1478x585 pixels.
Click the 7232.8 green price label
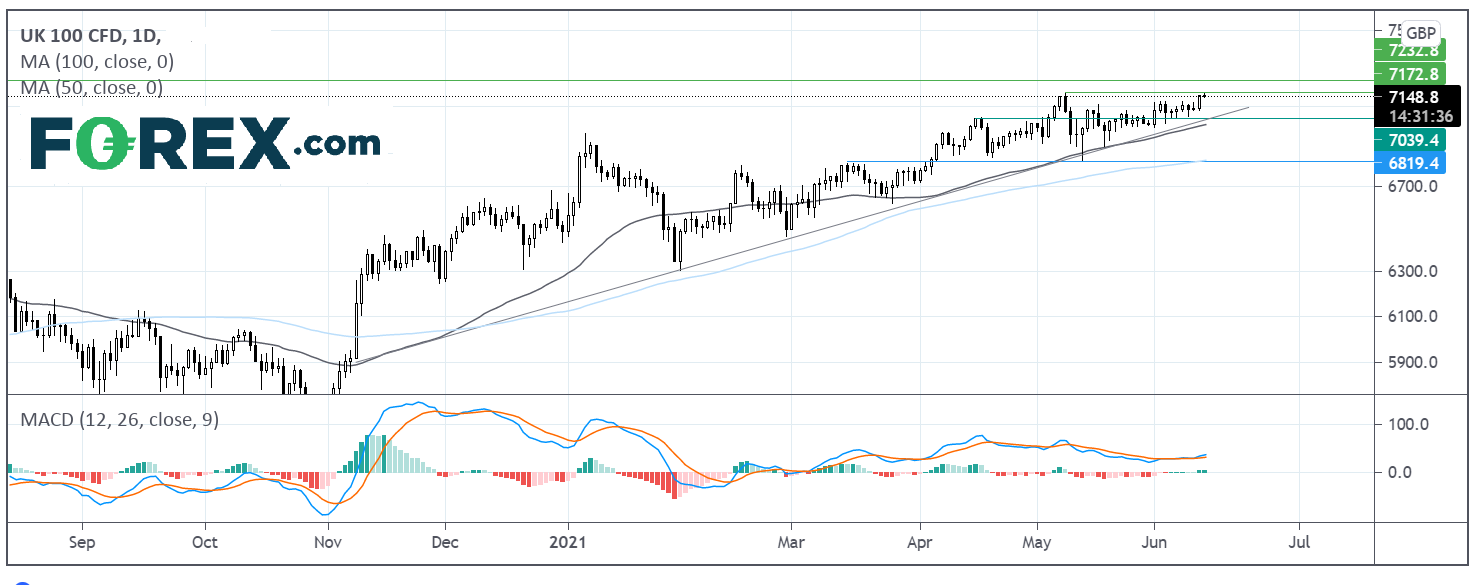tap(1411, 50)
